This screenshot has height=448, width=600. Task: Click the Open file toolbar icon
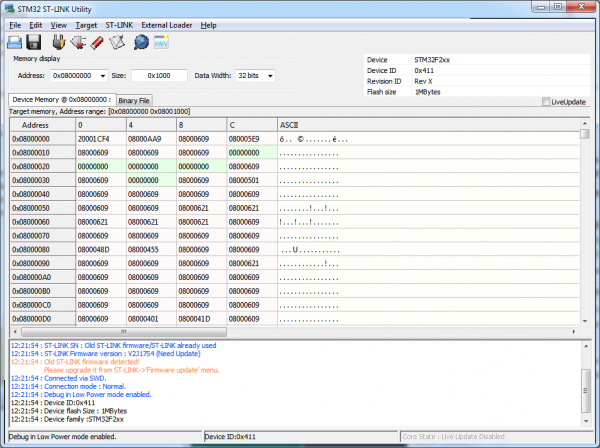coord(15,42)
